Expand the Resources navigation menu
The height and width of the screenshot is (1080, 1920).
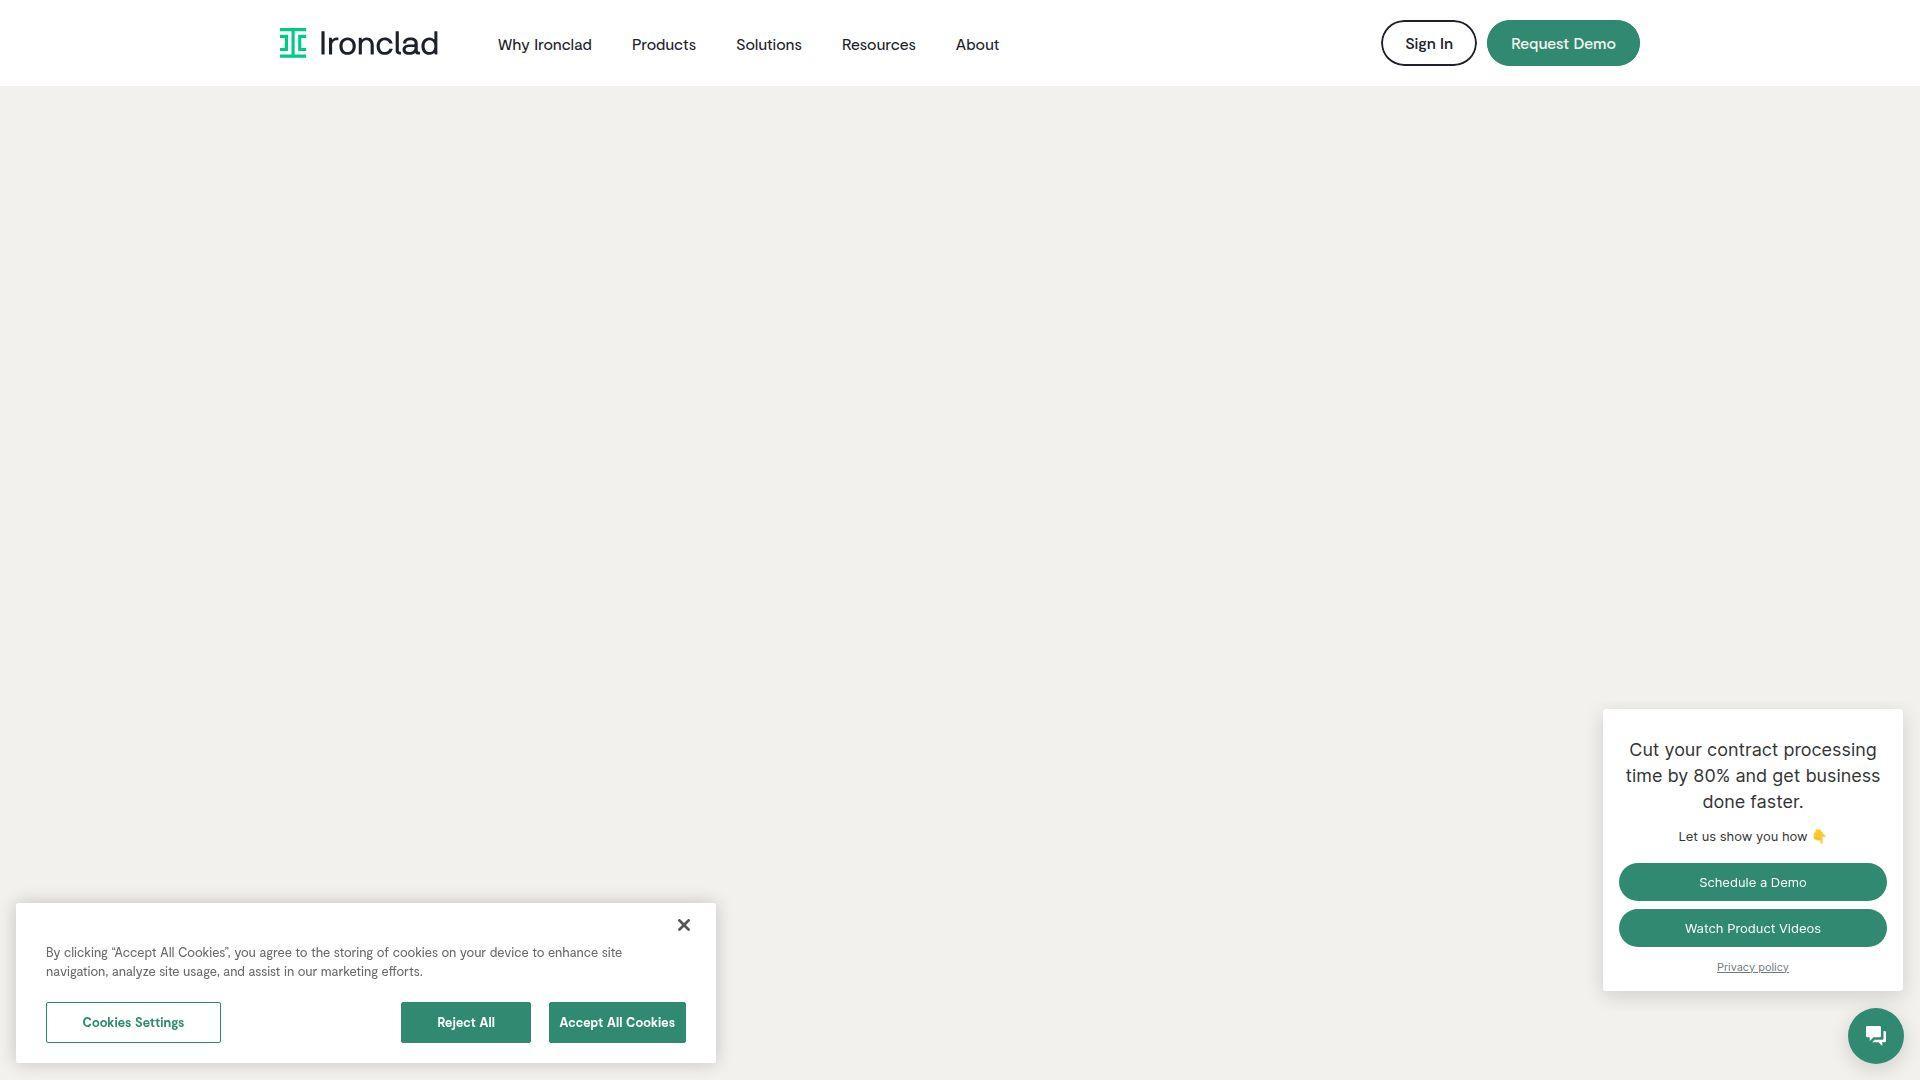click(x=878, y=45)
